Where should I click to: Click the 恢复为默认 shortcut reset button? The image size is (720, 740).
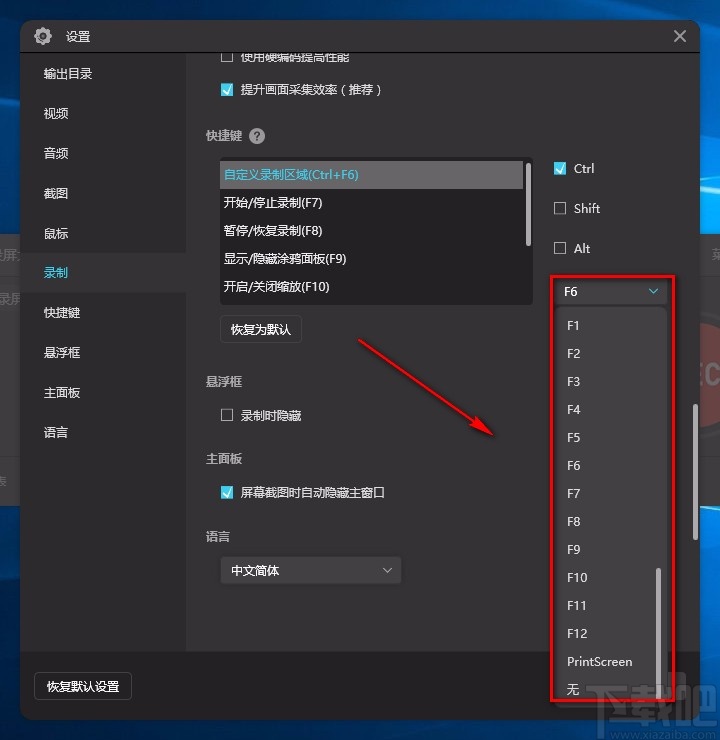(x=260, y=329)
